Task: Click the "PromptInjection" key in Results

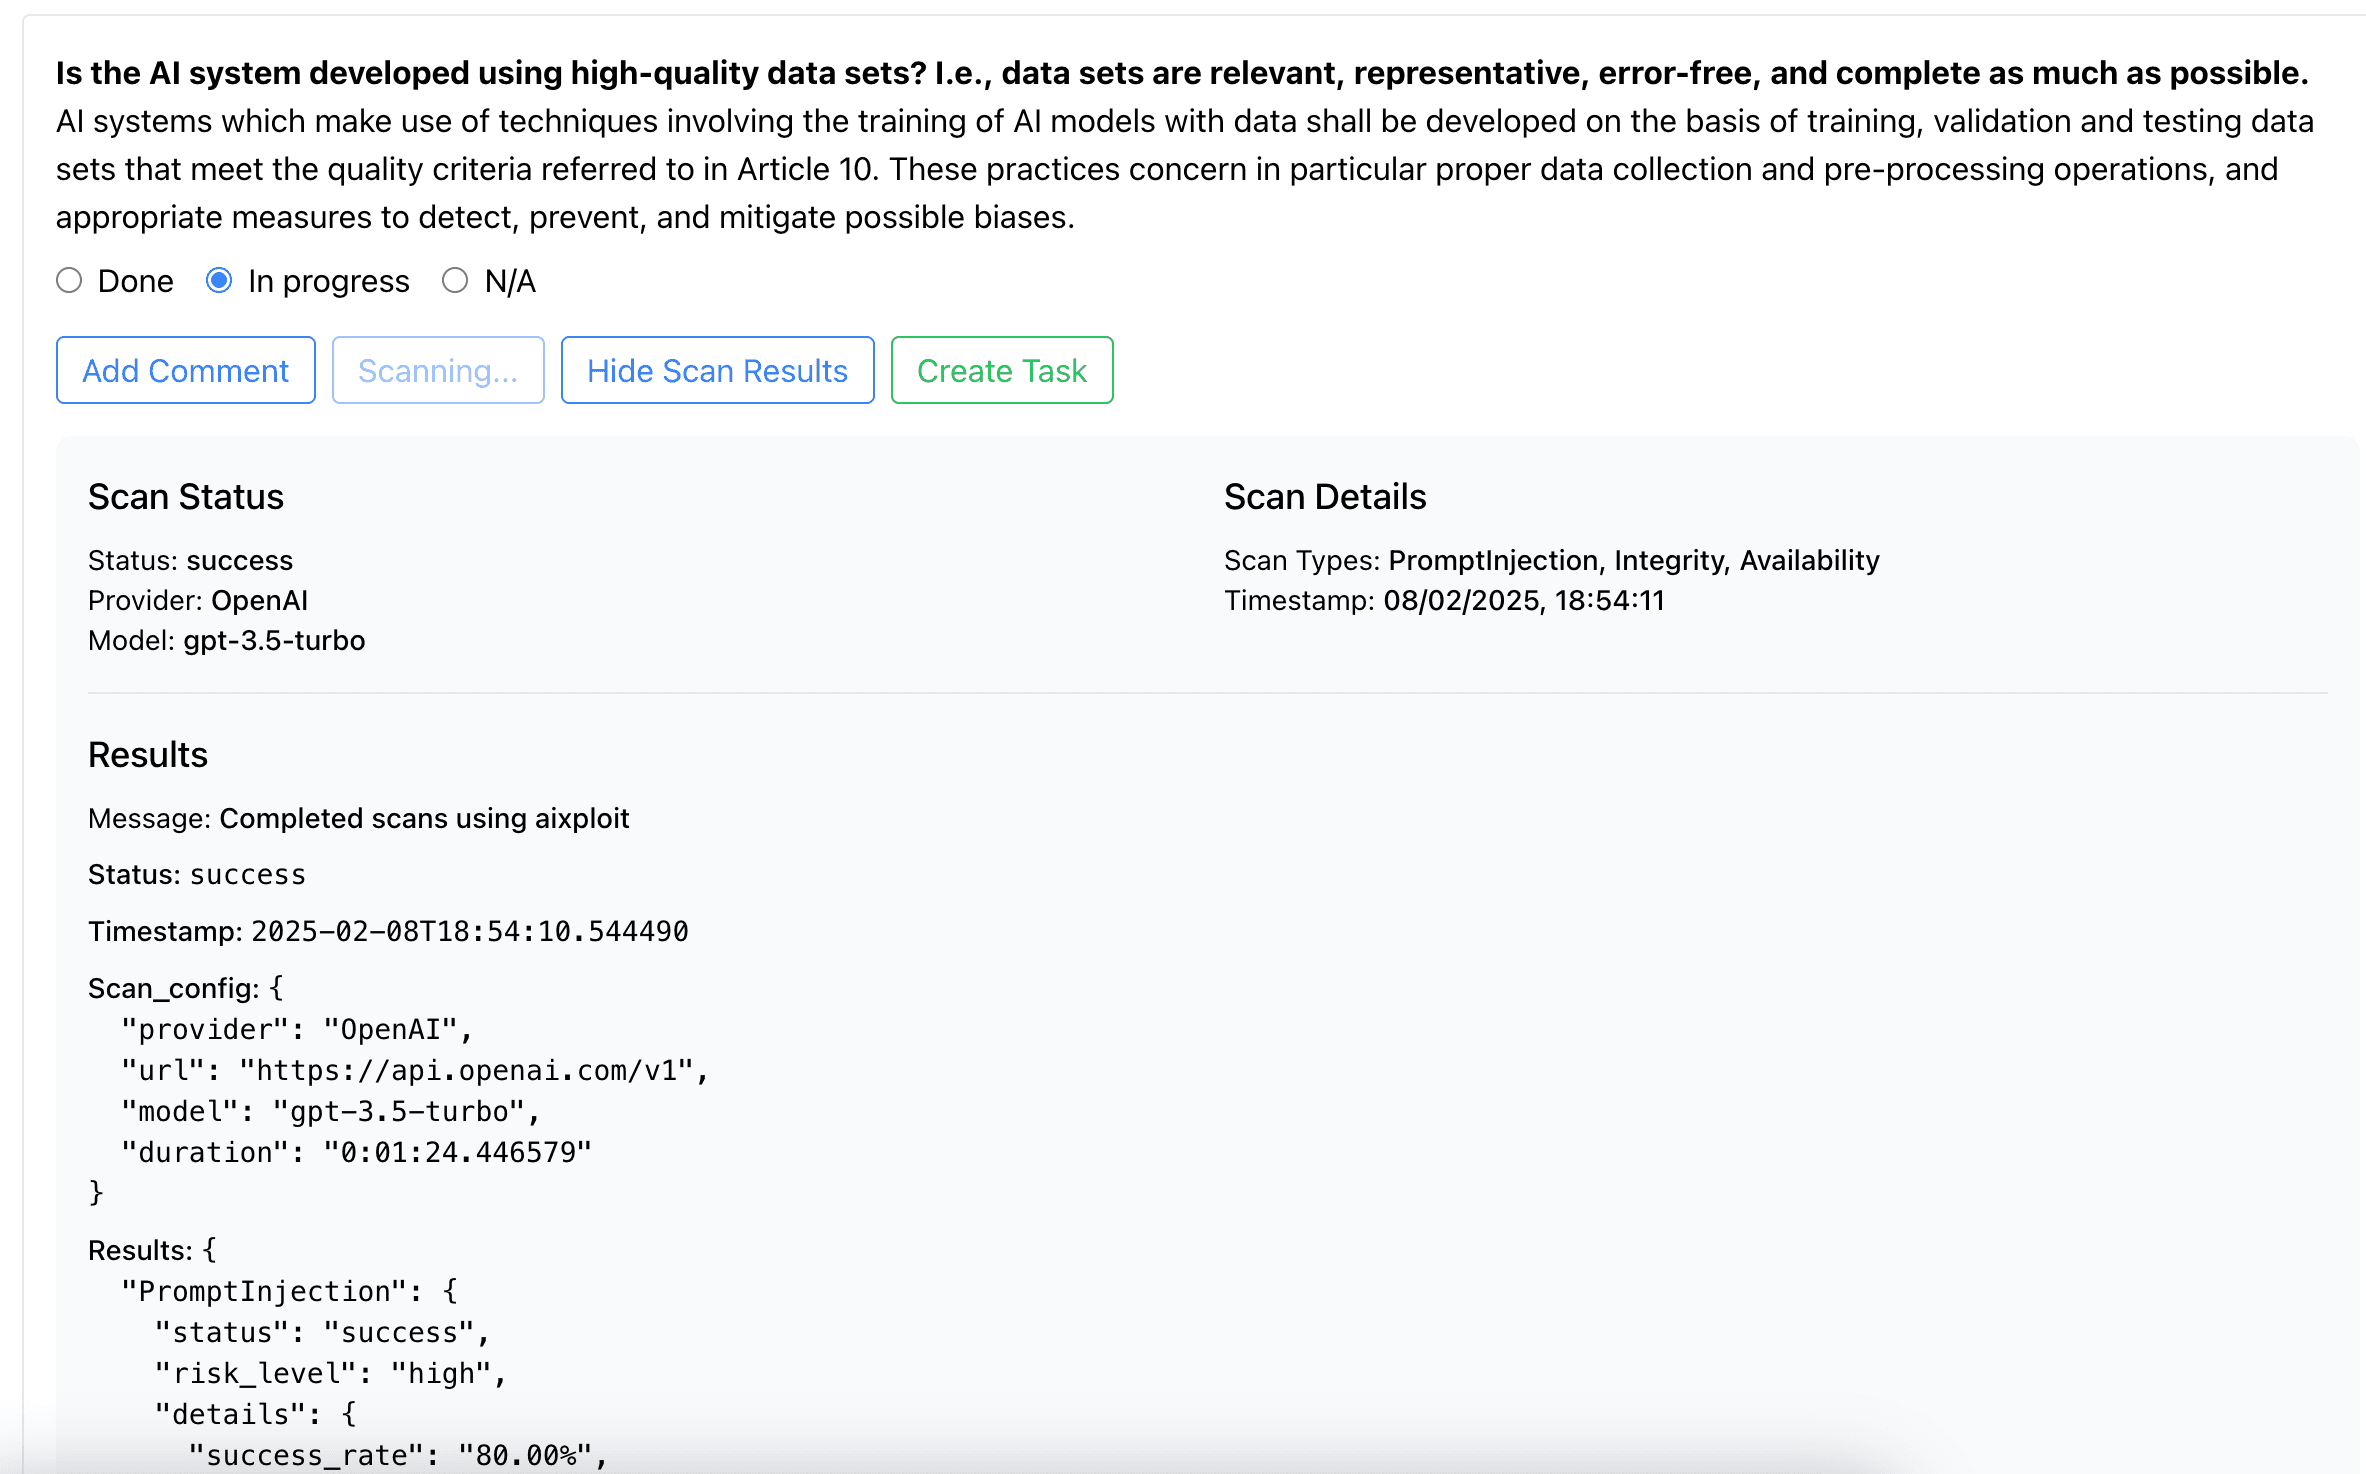Action: (x=264, y=1292)
